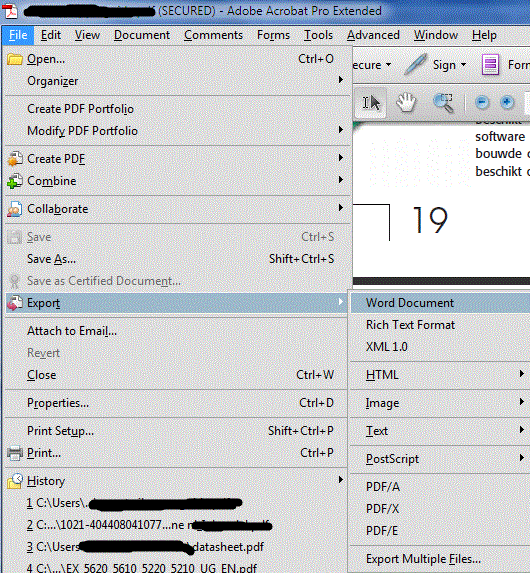Choose Attach to Email...

pyautogui.click(x=176, y=331)
